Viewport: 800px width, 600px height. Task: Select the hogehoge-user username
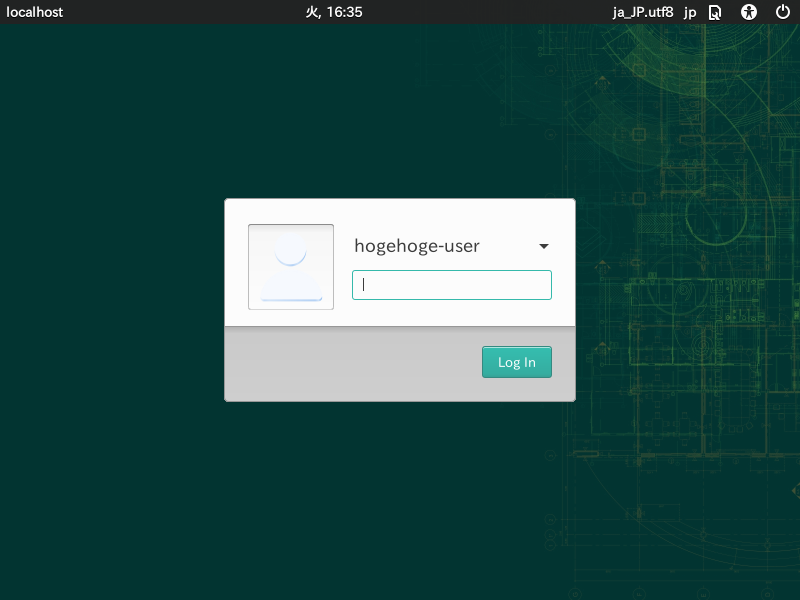pos(417,246)
